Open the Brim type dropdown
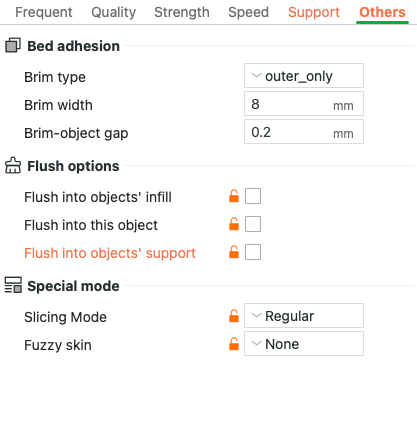The image size is (417, 421). pos(304,76)
